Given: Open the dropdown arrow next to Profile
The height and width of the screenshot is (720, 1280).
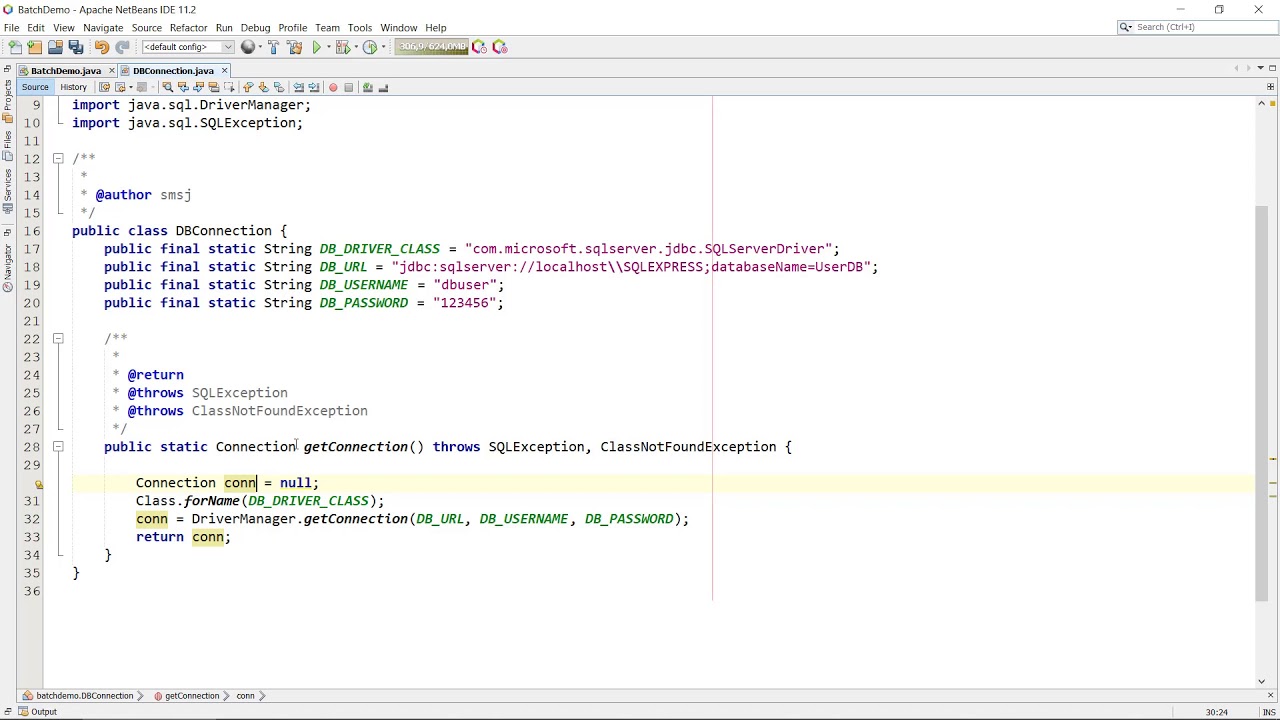Looking at the screenshot, I should tap(383, 47).
